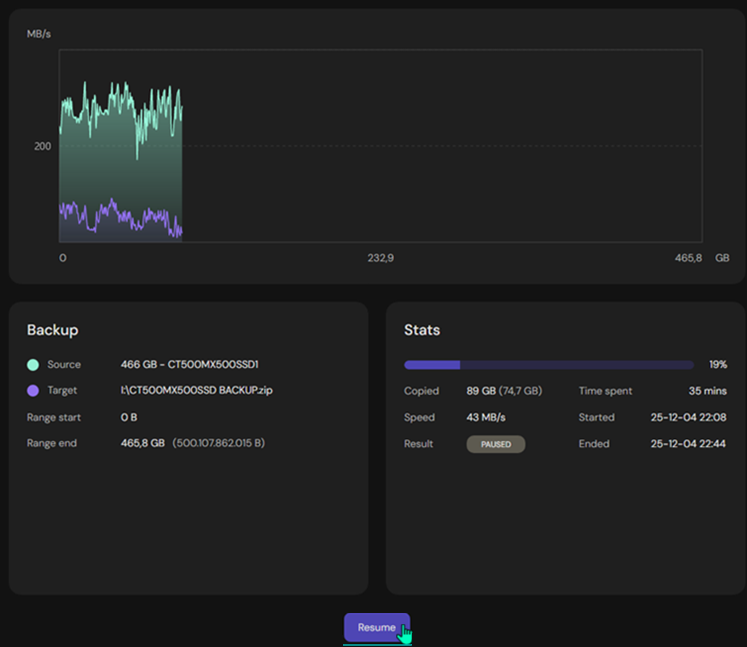Click the 232,9 midpoint axis label
The image size is (747, 647).
pos(380,258)
